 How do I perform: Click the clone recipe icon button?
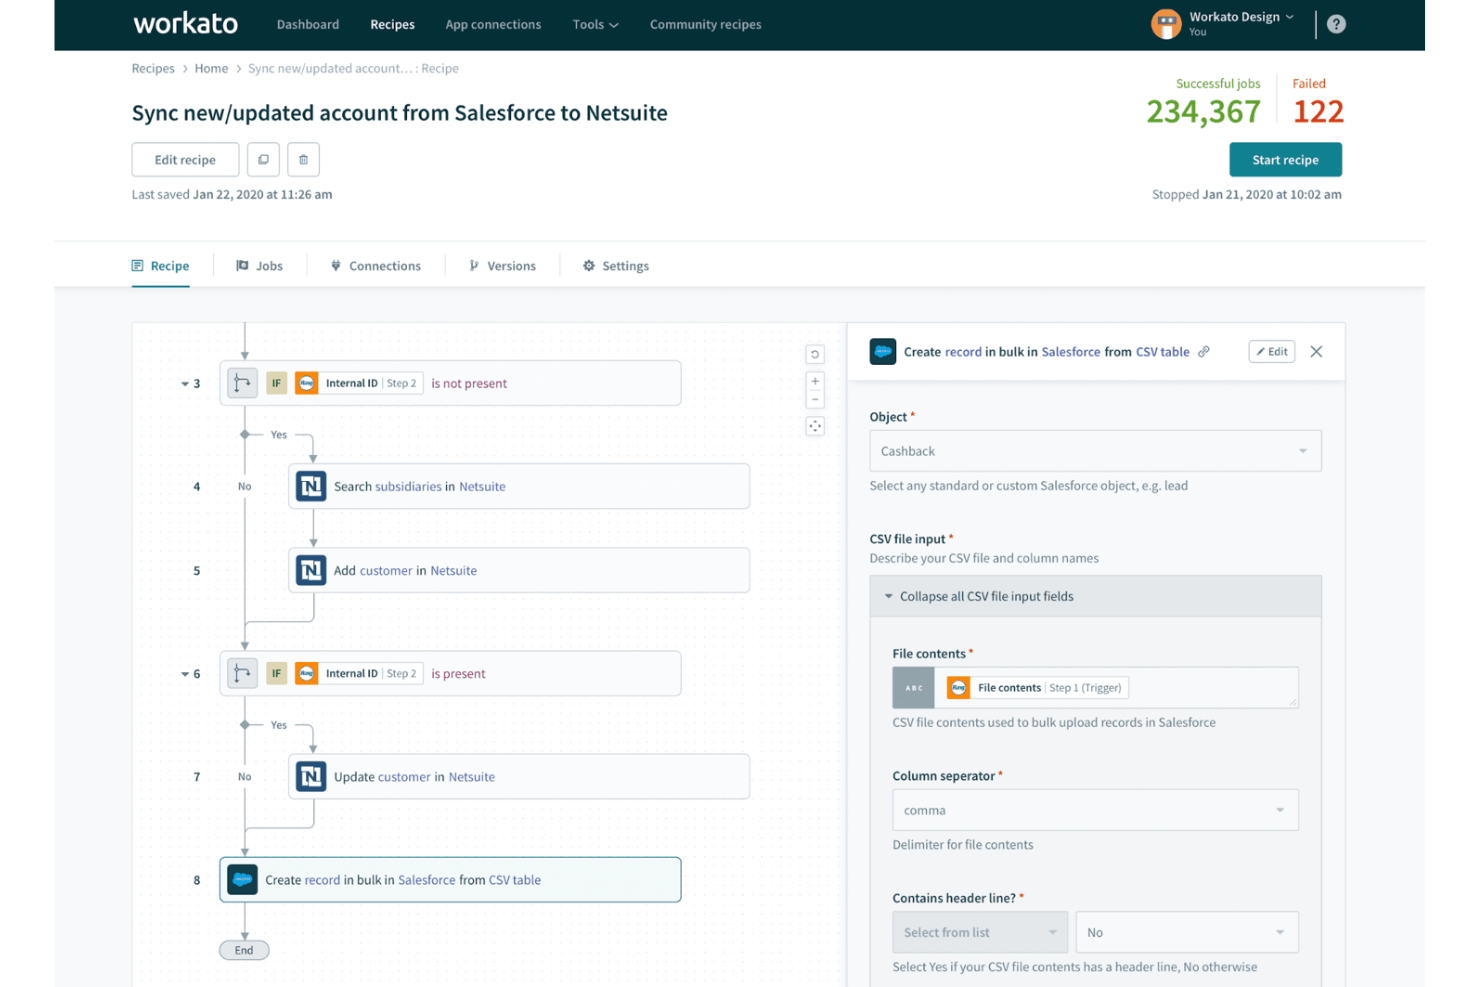pyautogui.click(x=263, y=160)
